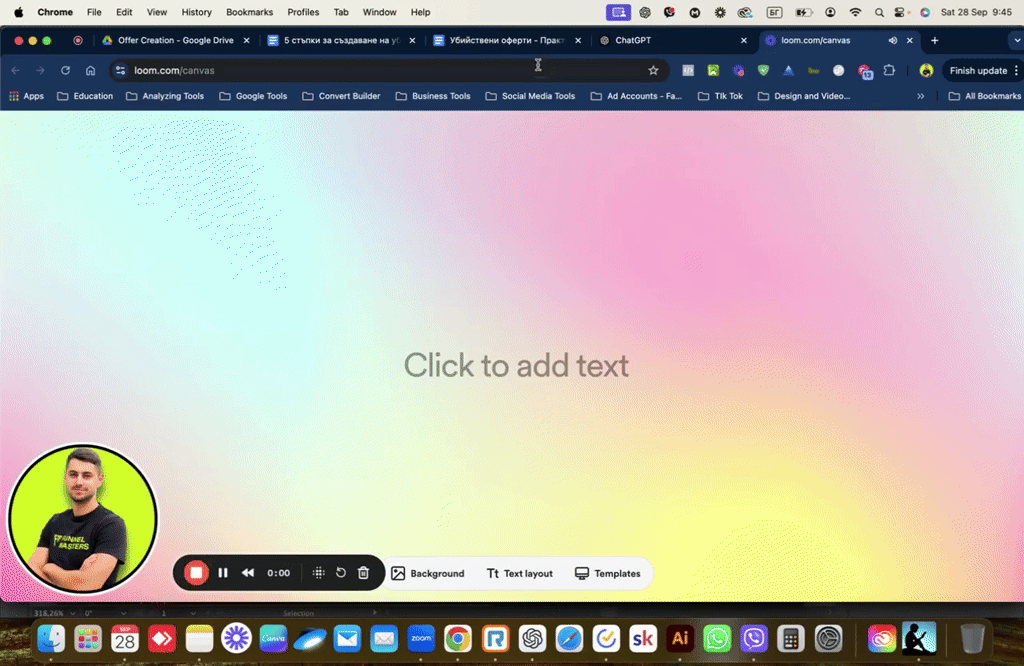The height and width of the screenshot is (666, 1024).
Task: Stop the Loom recording with red button
Action: coord(196,573)
